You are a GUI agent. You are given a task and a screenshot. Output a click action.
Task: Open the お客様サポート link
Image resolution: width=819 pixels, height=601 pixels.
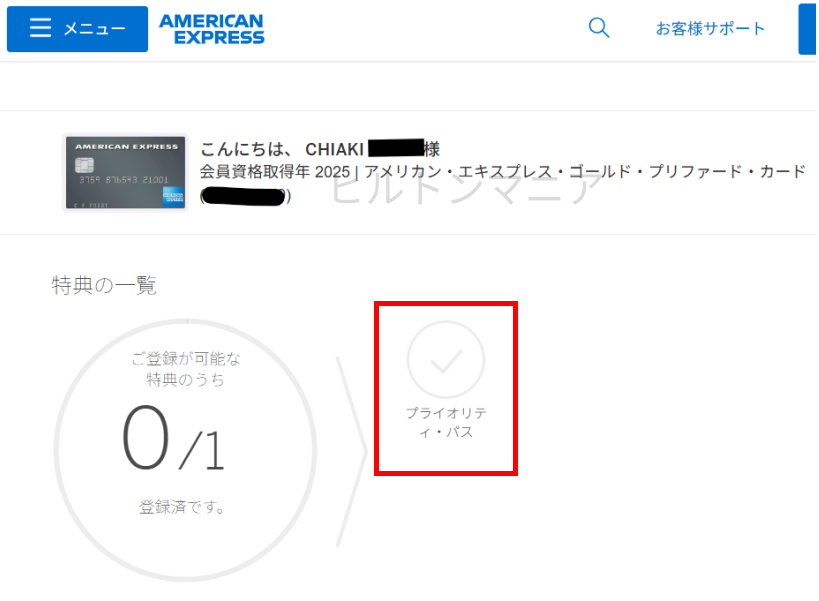pos(710,28)
